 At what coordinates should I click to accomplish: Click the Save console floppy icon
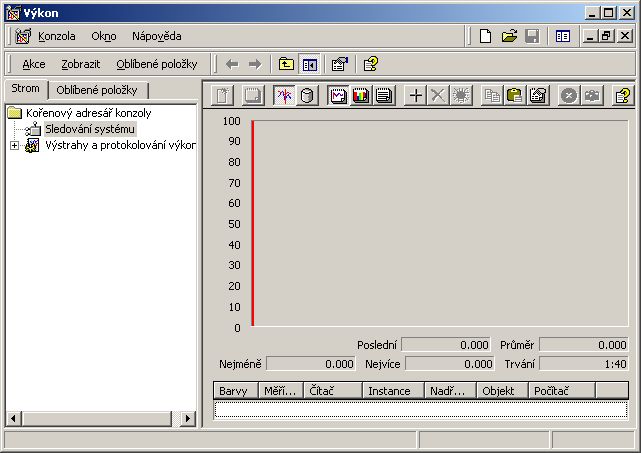click(532, 36)
